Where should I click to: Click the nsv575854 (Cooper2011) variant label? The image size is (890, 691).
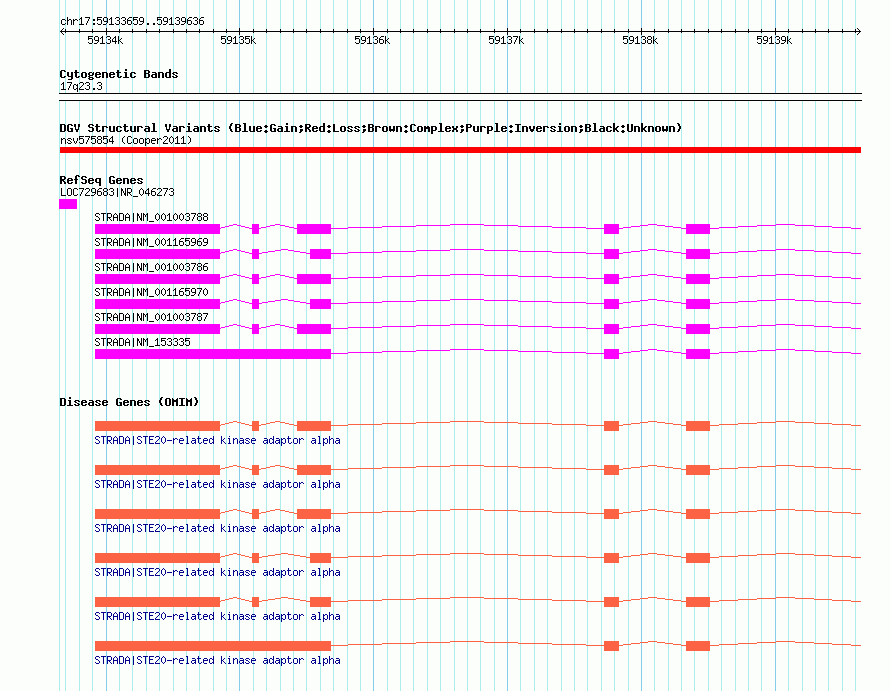coord(126,140)
